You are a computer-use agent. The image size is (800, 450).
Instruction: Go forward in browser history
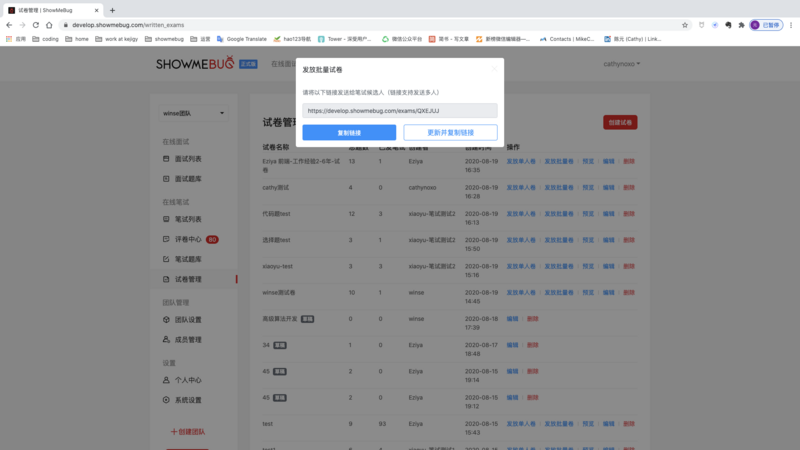click(x=22, y=25)
